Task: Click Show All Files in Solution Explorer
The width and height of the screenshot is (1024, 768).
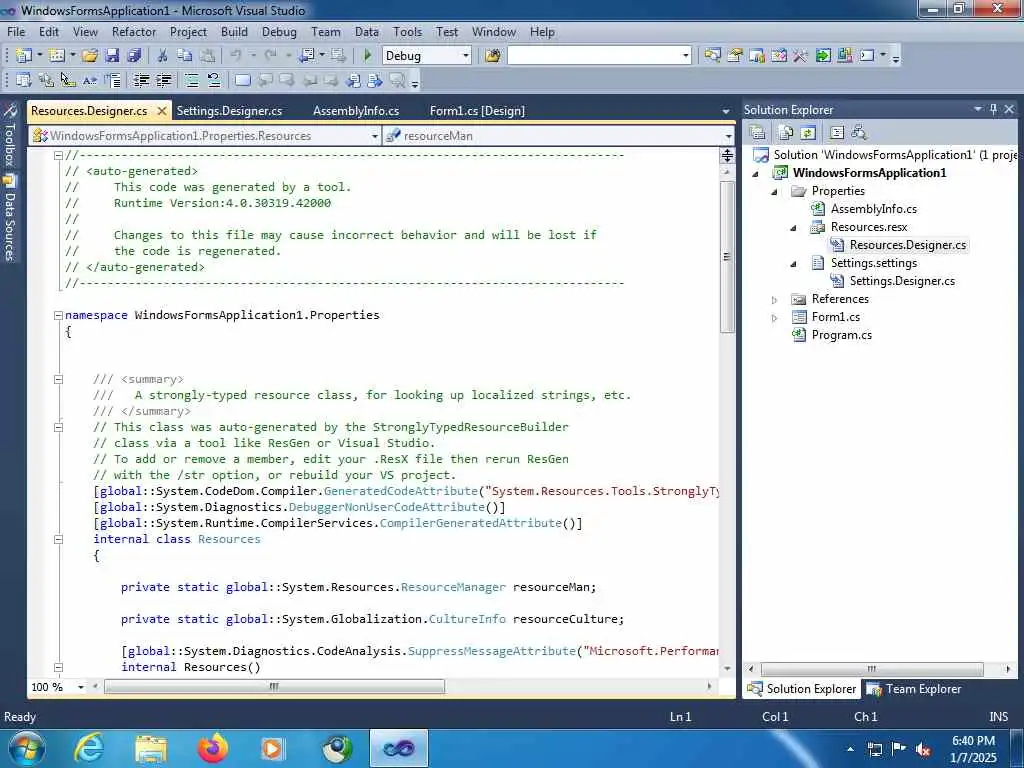Action: pyautogui.click(x=786, y=133)
